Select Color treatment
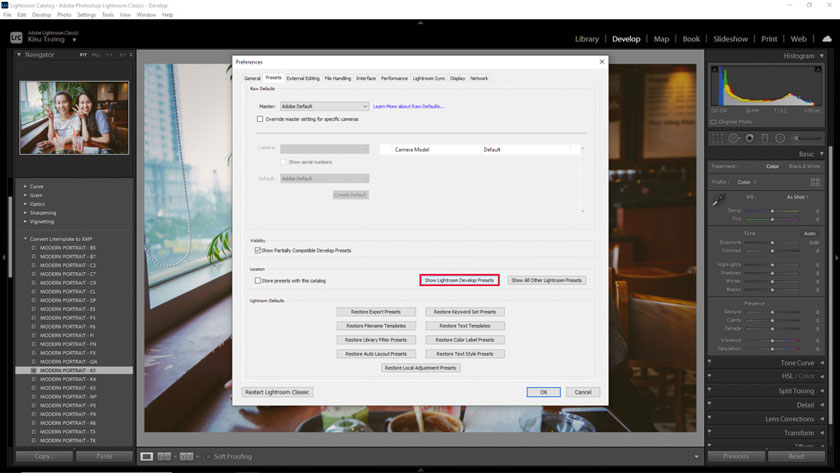This screenshot has height=473, width=840. point(772,167)
